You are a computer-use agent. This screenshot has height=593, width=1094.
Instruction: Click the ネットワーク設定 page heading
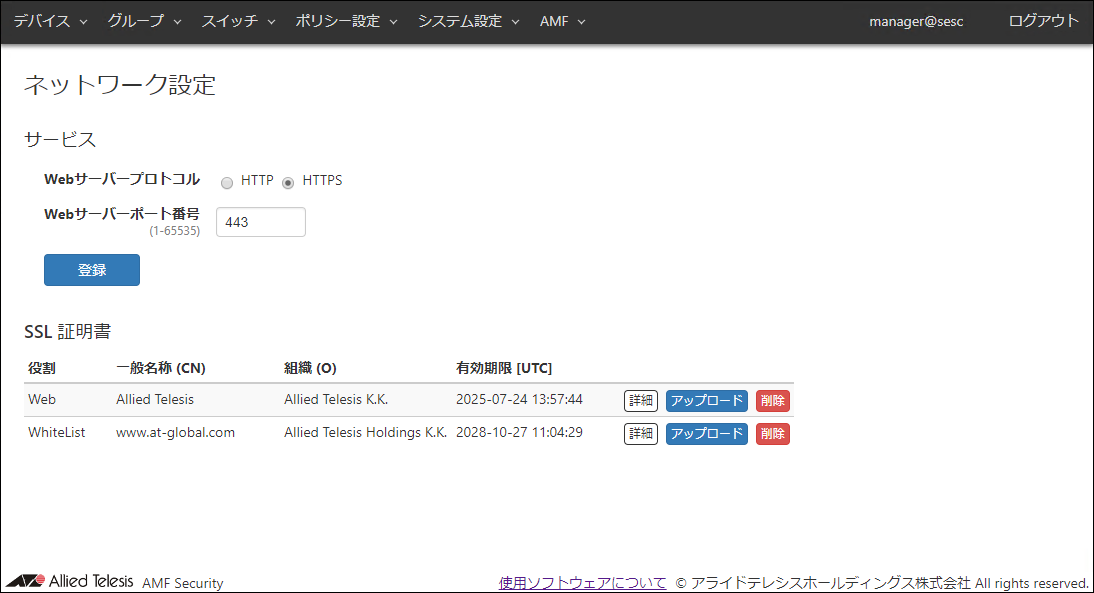(120, 84)
